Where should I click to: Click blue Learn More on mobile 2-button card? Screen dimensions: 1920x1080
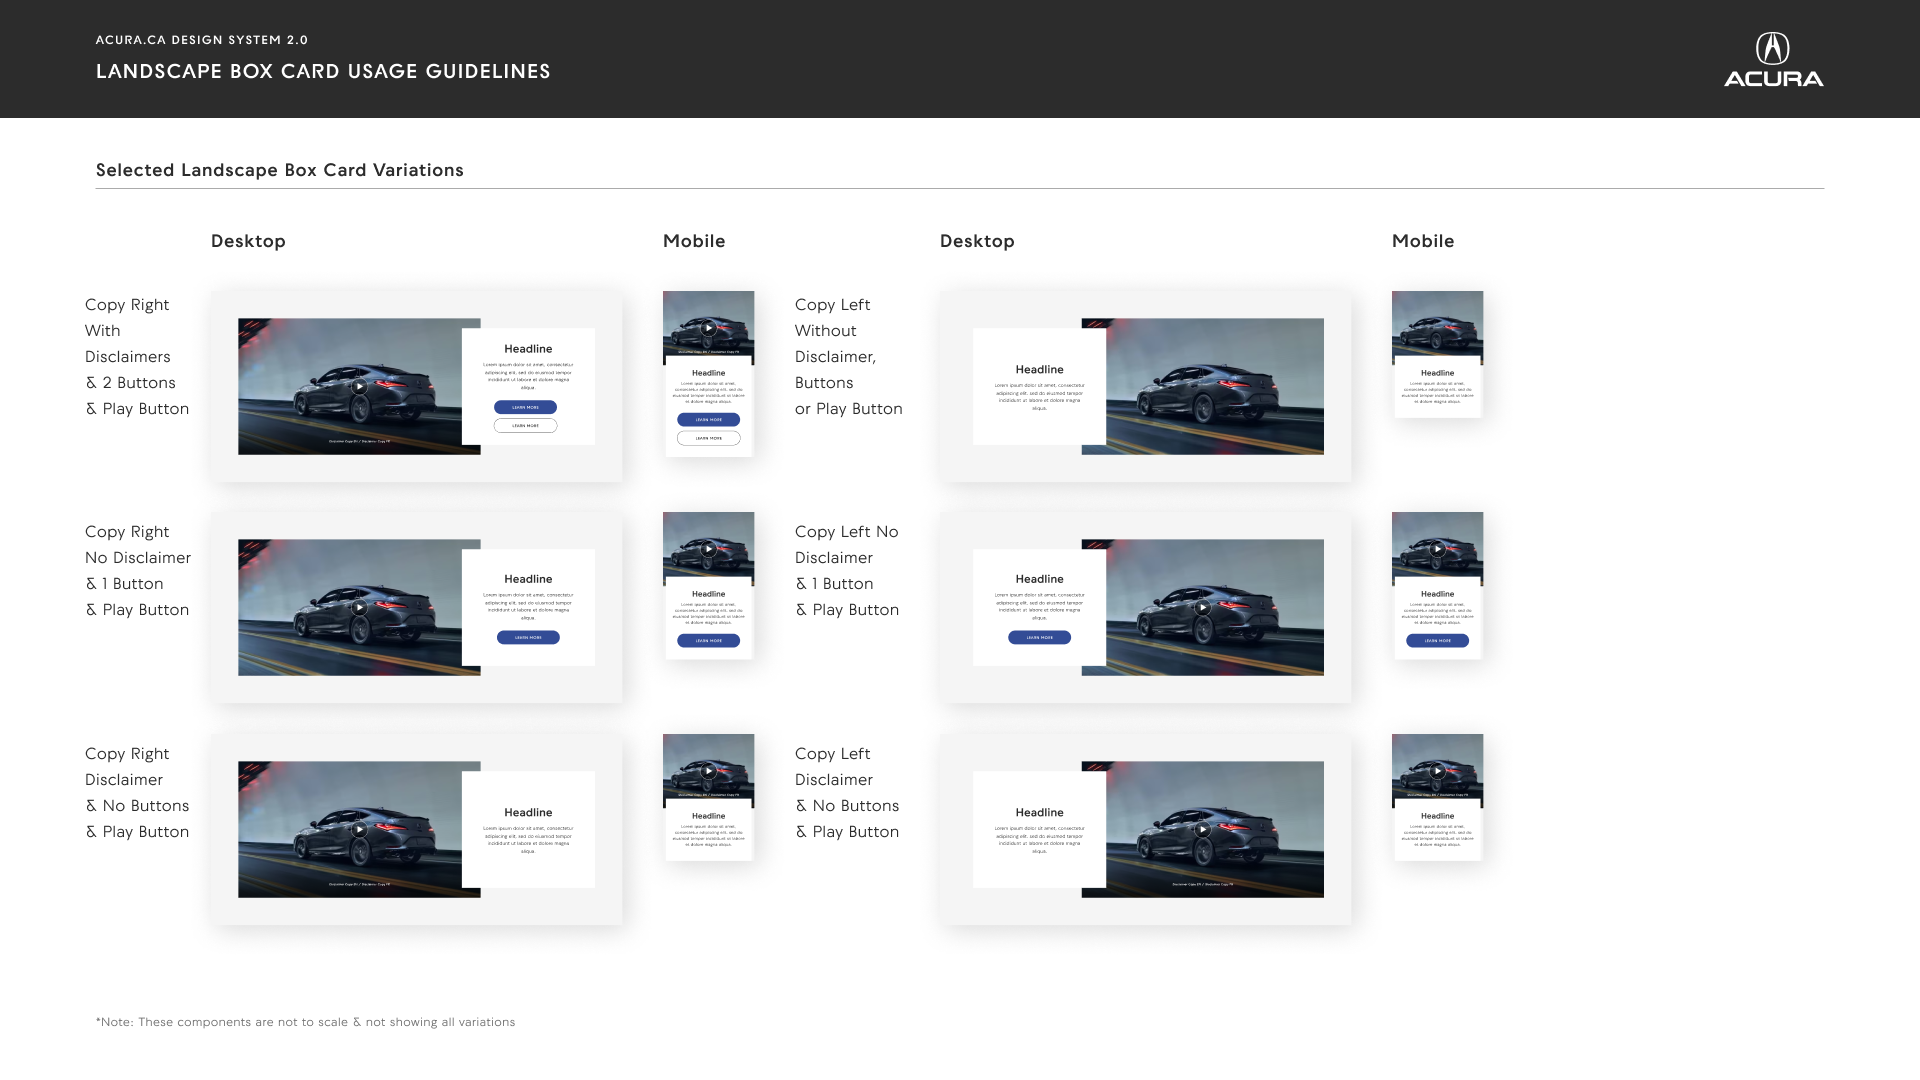[708, 420]
